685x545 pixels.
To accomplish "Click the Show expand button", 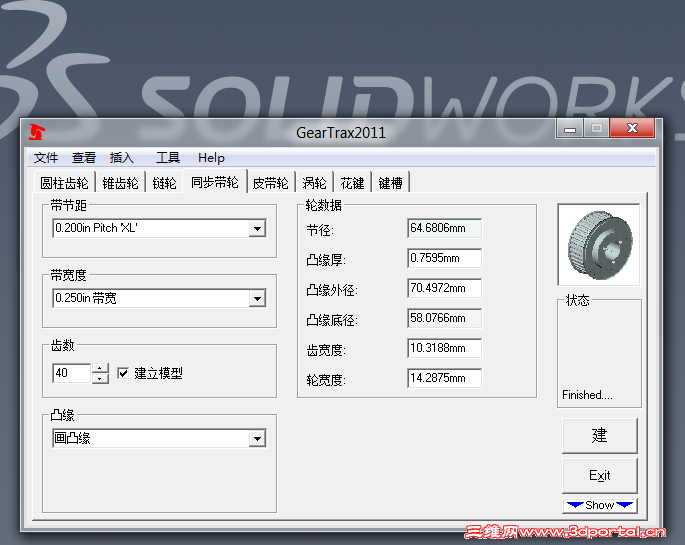I will [x=599, y=505].
